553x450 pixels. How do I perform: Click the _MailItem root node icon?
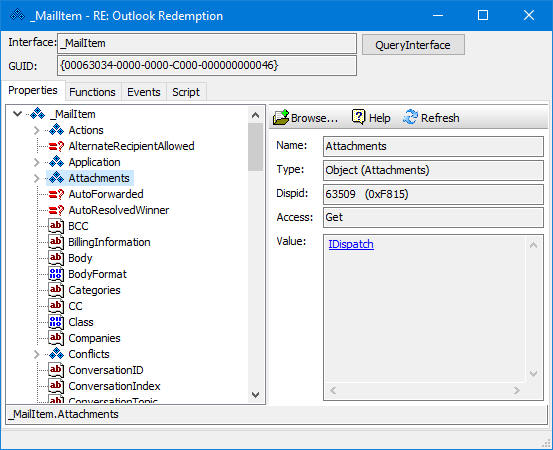coord(37,114)
